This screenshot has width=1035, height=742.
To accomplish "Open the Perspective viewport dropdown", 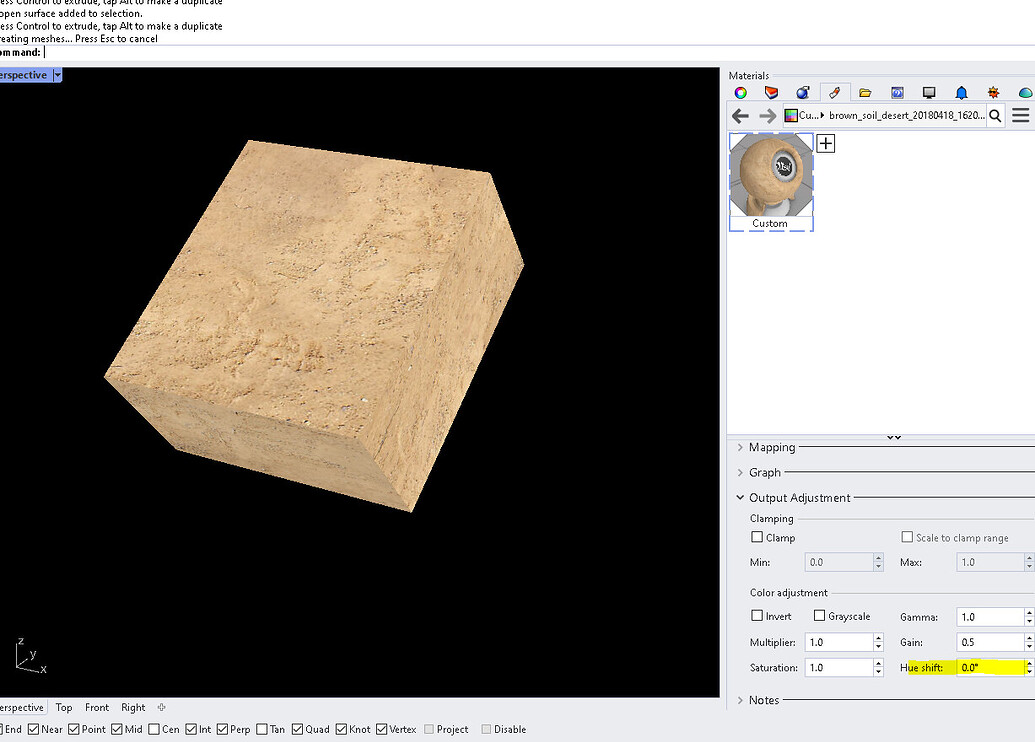I will coord(56,74).
